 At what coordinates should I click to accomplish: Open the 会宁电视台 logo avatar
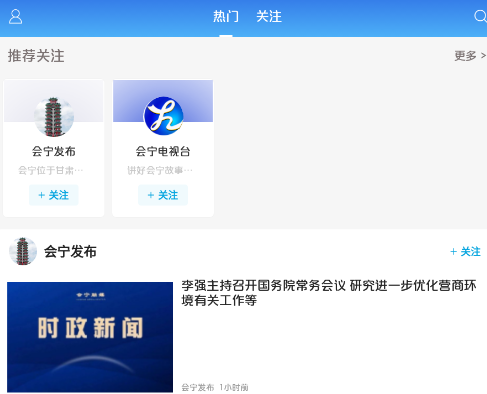(163, 116)
